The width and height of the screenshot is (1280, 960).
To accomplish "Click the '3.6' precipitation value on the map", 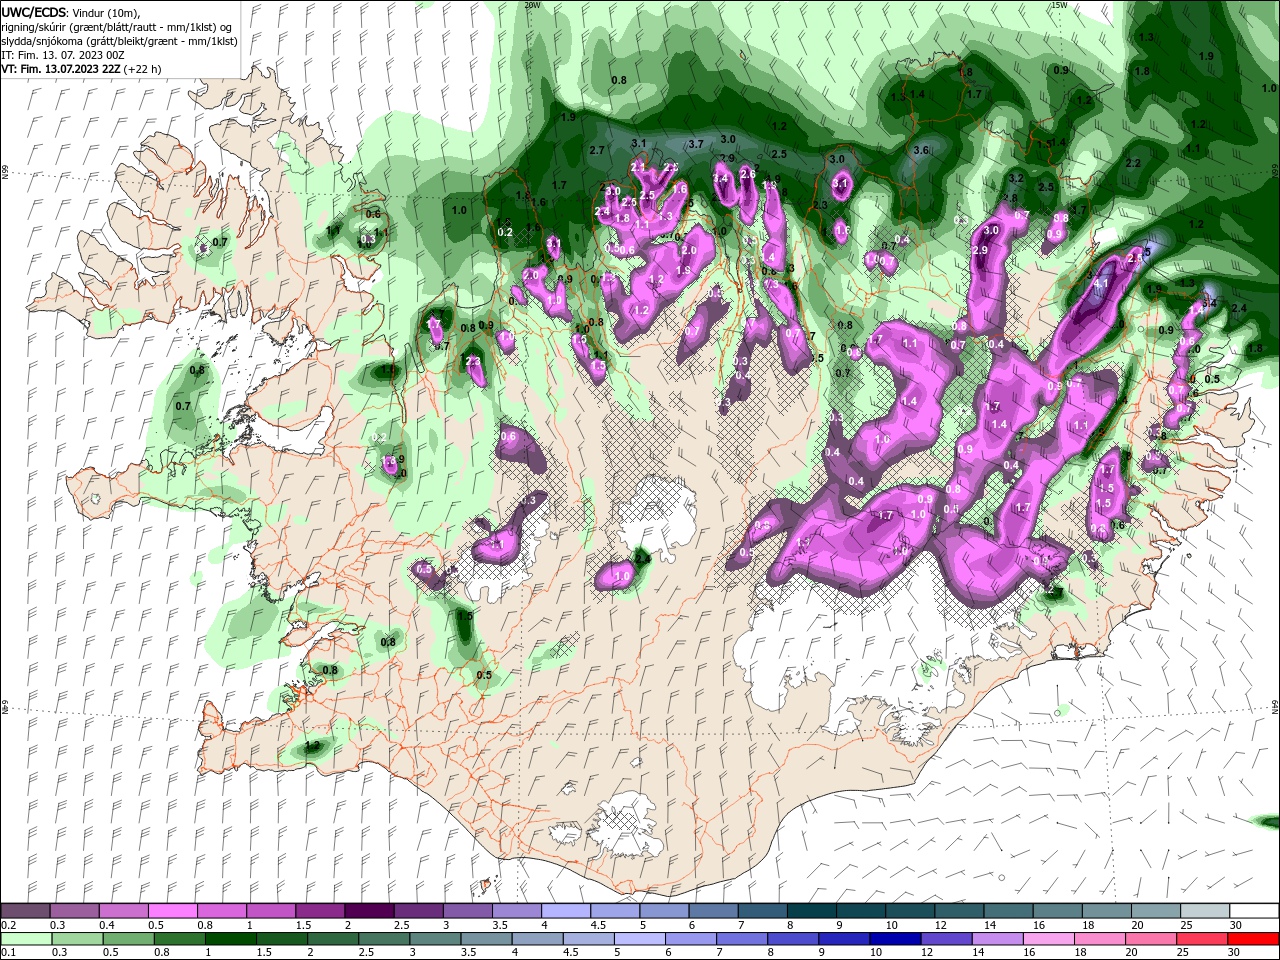I will 922,150.
